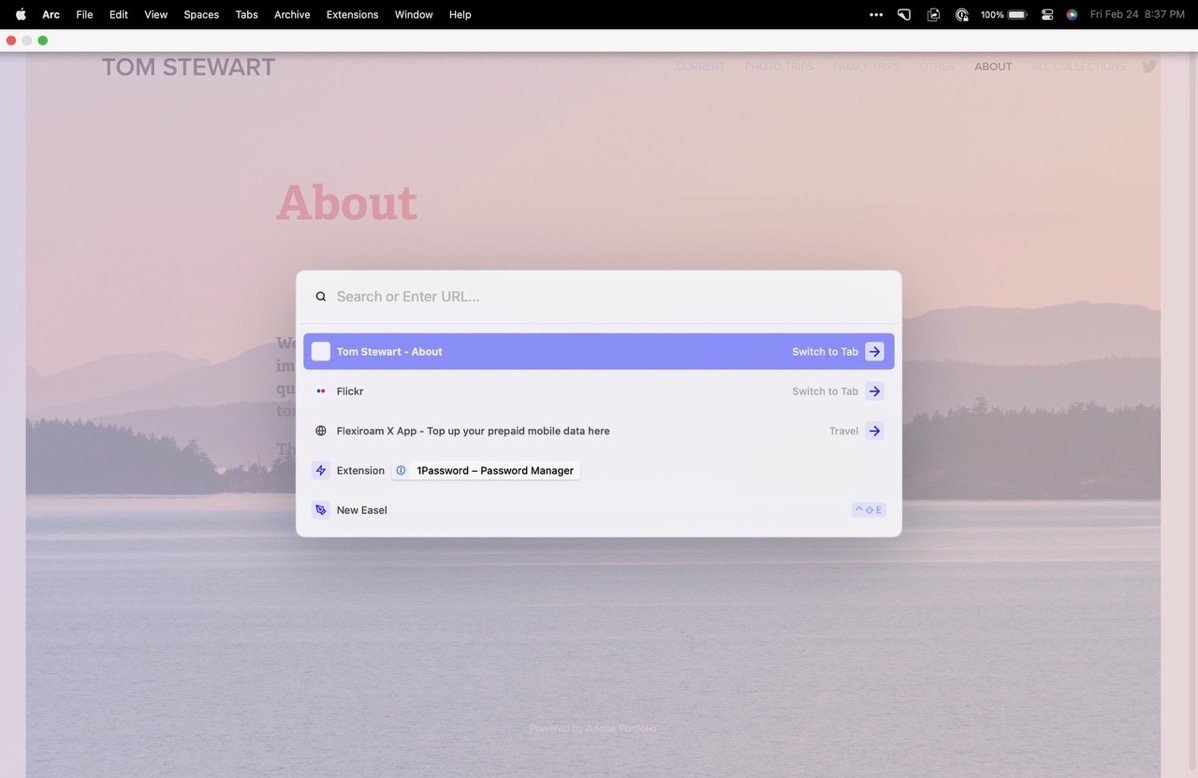Open the Apple menu
This screenshot has width=1198, height=778.
[x=21, y=15]
